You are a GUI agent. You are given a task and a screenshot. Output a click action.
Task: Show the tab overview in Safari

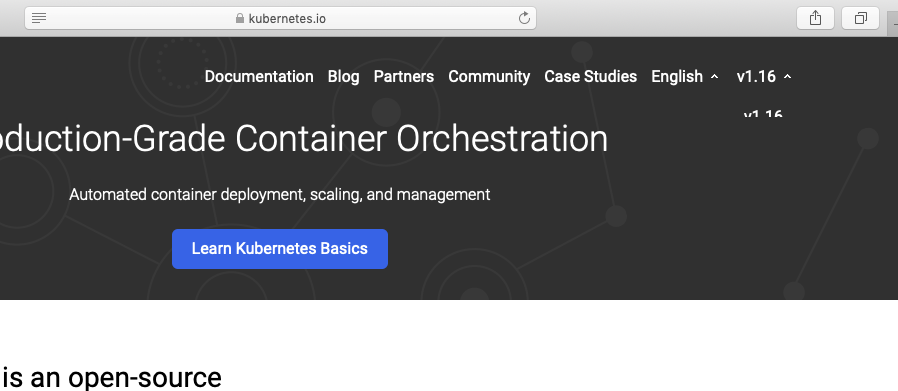860,18
